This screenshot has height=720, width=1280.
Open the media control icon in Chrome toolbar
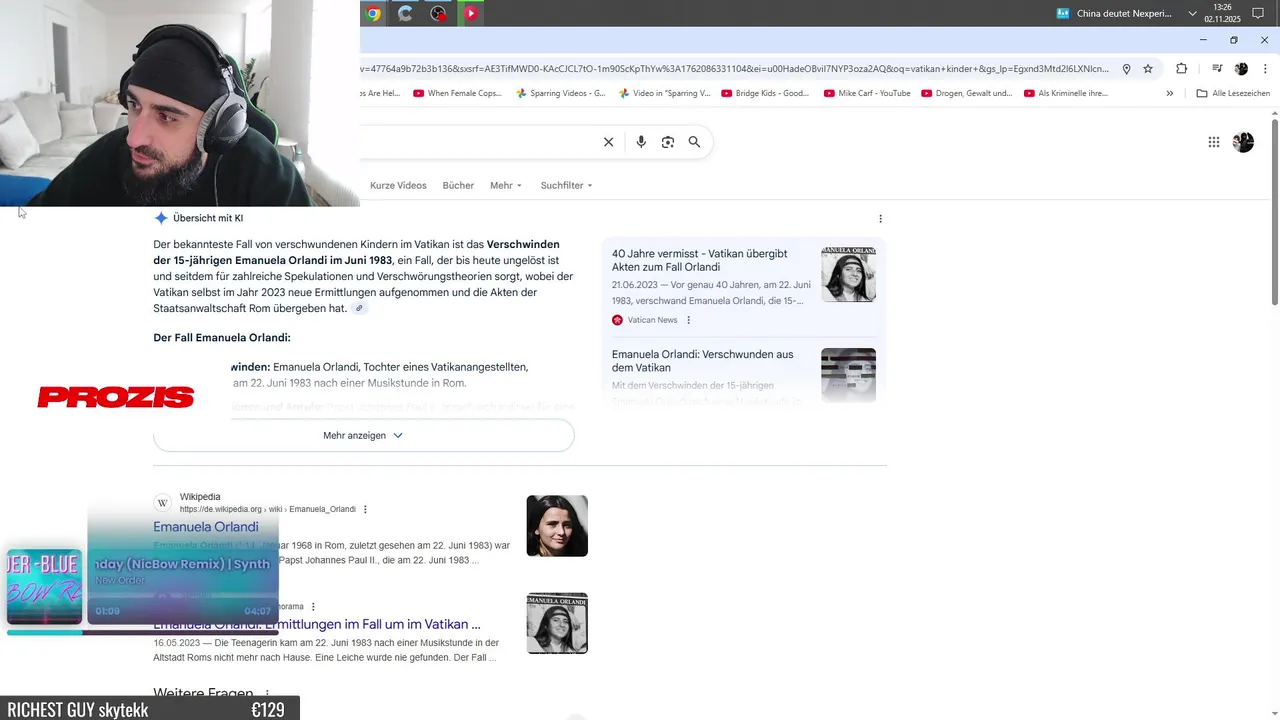(x=1217, y=69)
